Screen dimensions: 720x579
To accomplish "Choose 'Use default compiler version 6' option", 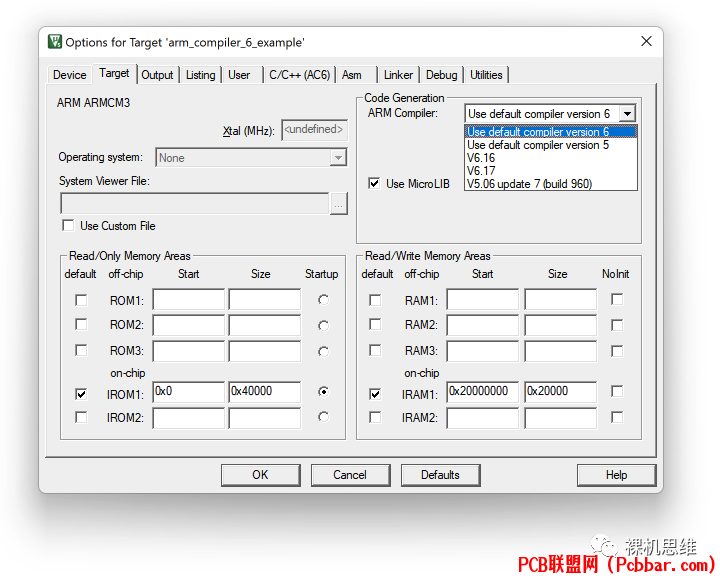I will 551,132.
